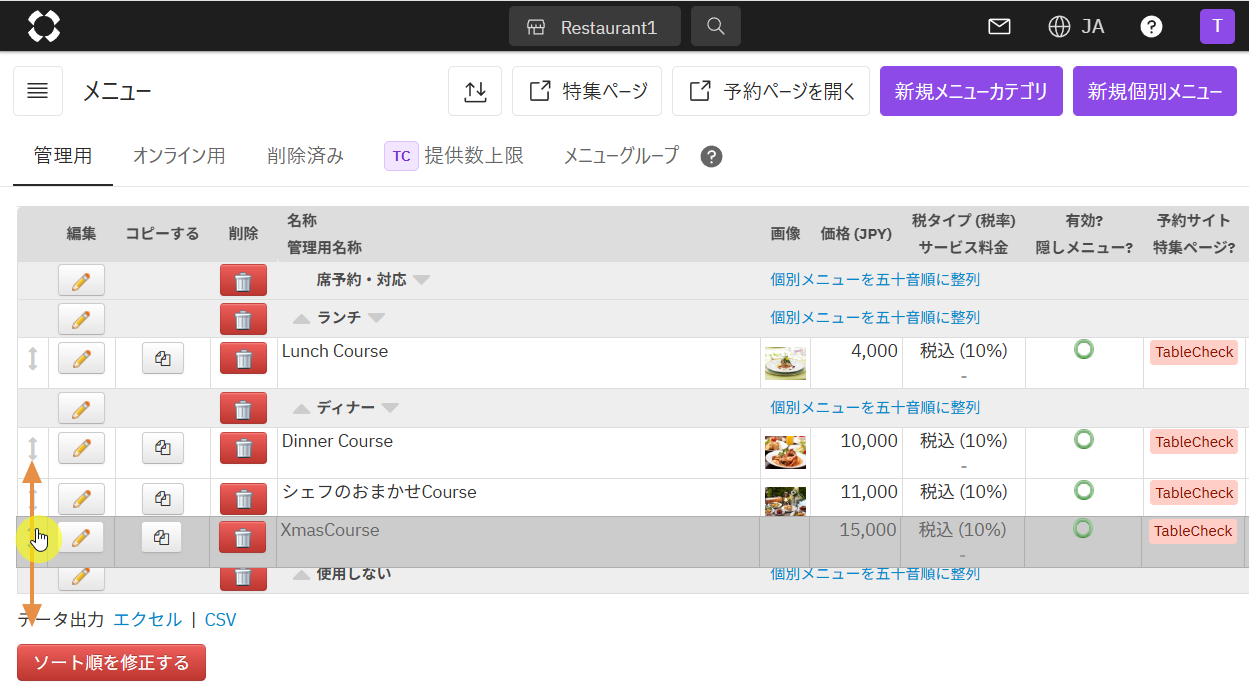Click TableCheck tag on Lunch Course
The width and height of the screenshot is (1249, 699).
(1194, 352)
